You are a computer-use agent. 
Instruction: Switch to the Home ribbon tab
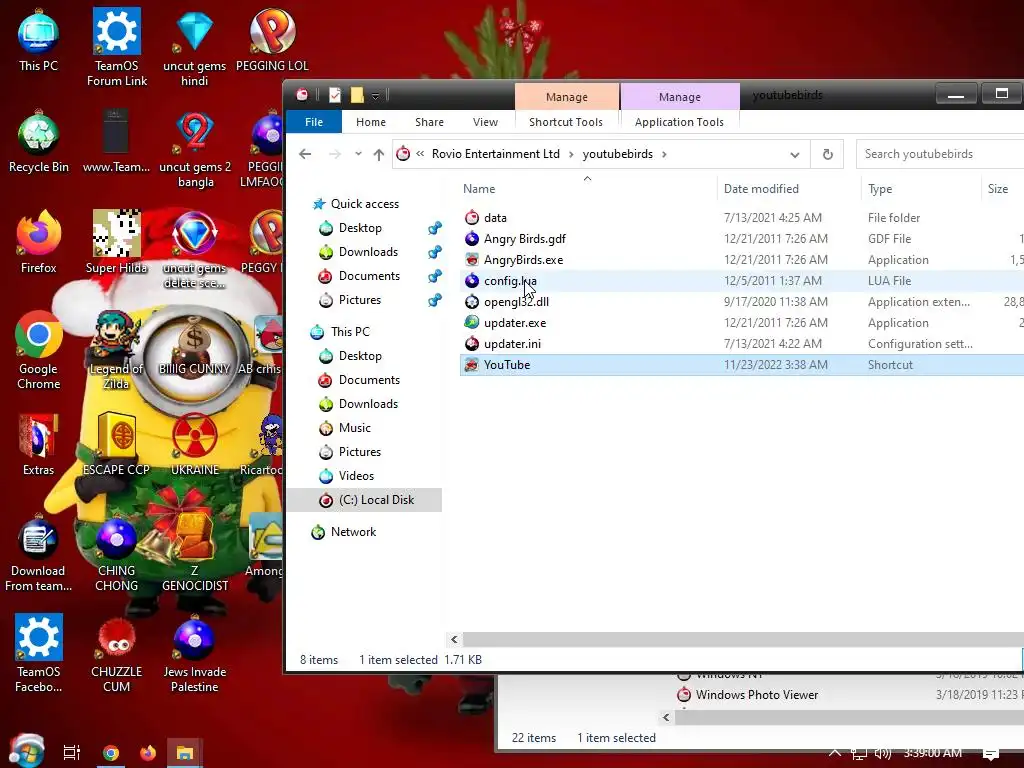coord(371,122)
